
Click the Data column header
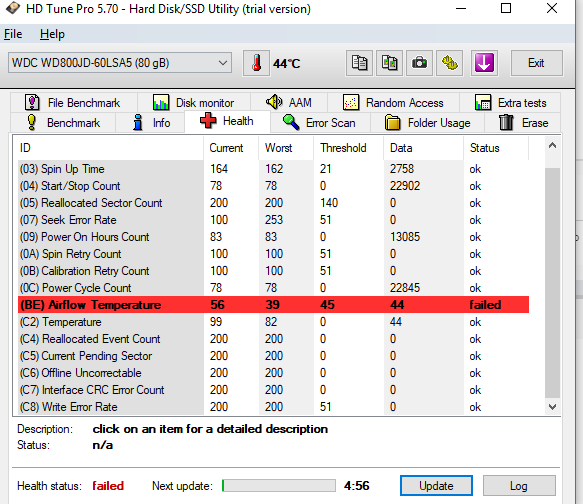(423, 148)
